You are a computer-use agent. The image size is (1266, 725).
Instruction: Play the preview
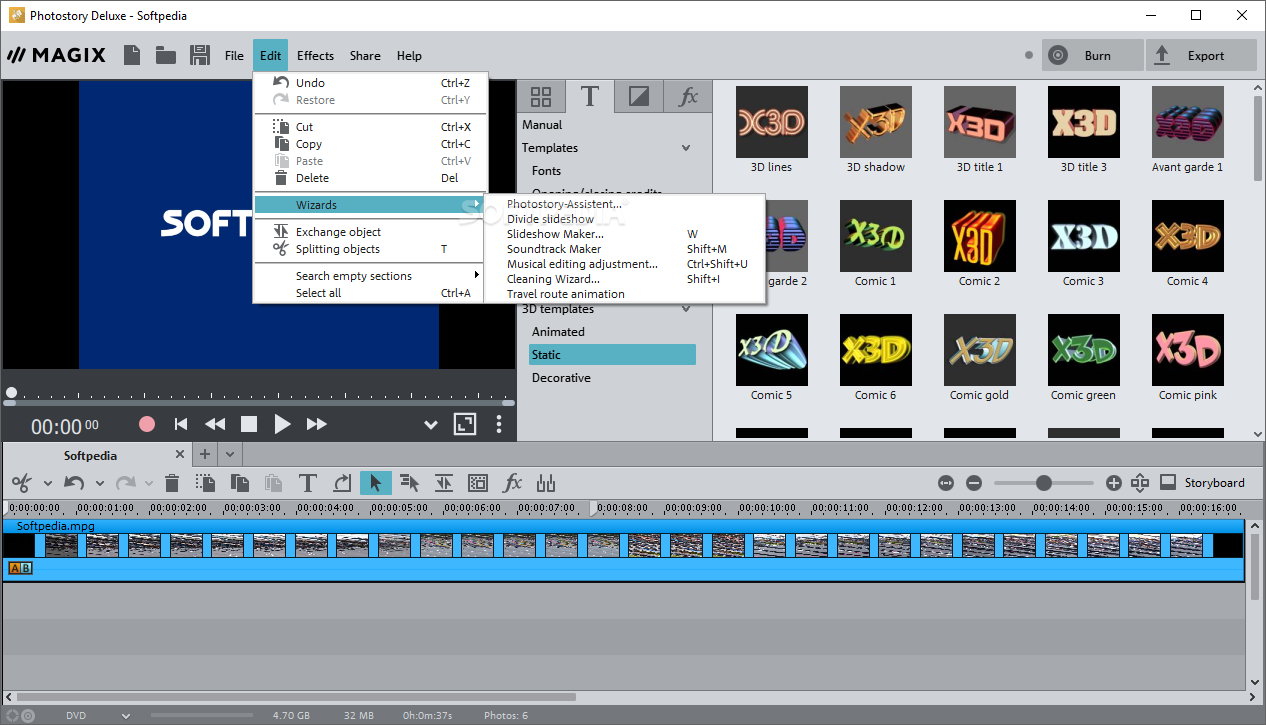282,424
